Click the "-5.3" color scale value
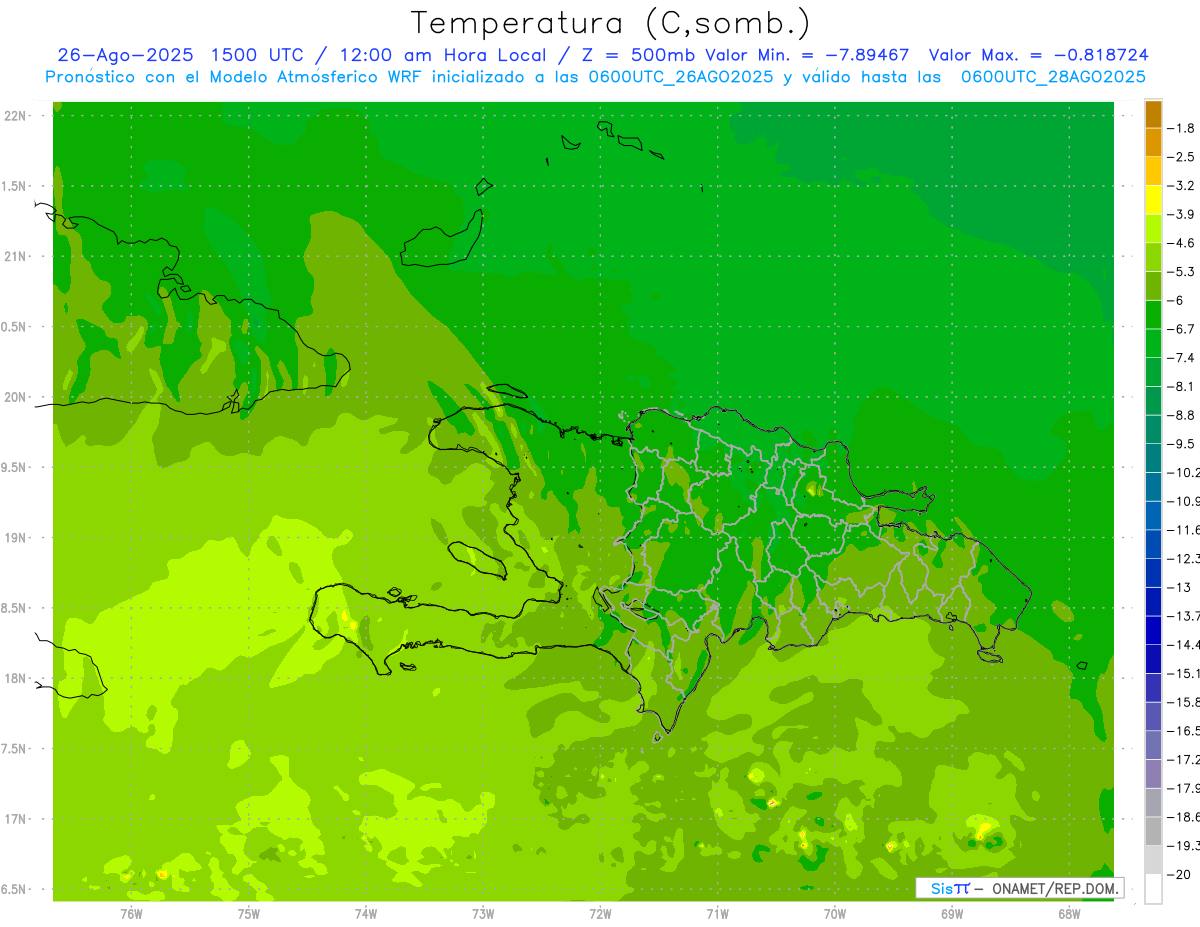Screen dimensions: 1200x927 tap(1181, 272)
